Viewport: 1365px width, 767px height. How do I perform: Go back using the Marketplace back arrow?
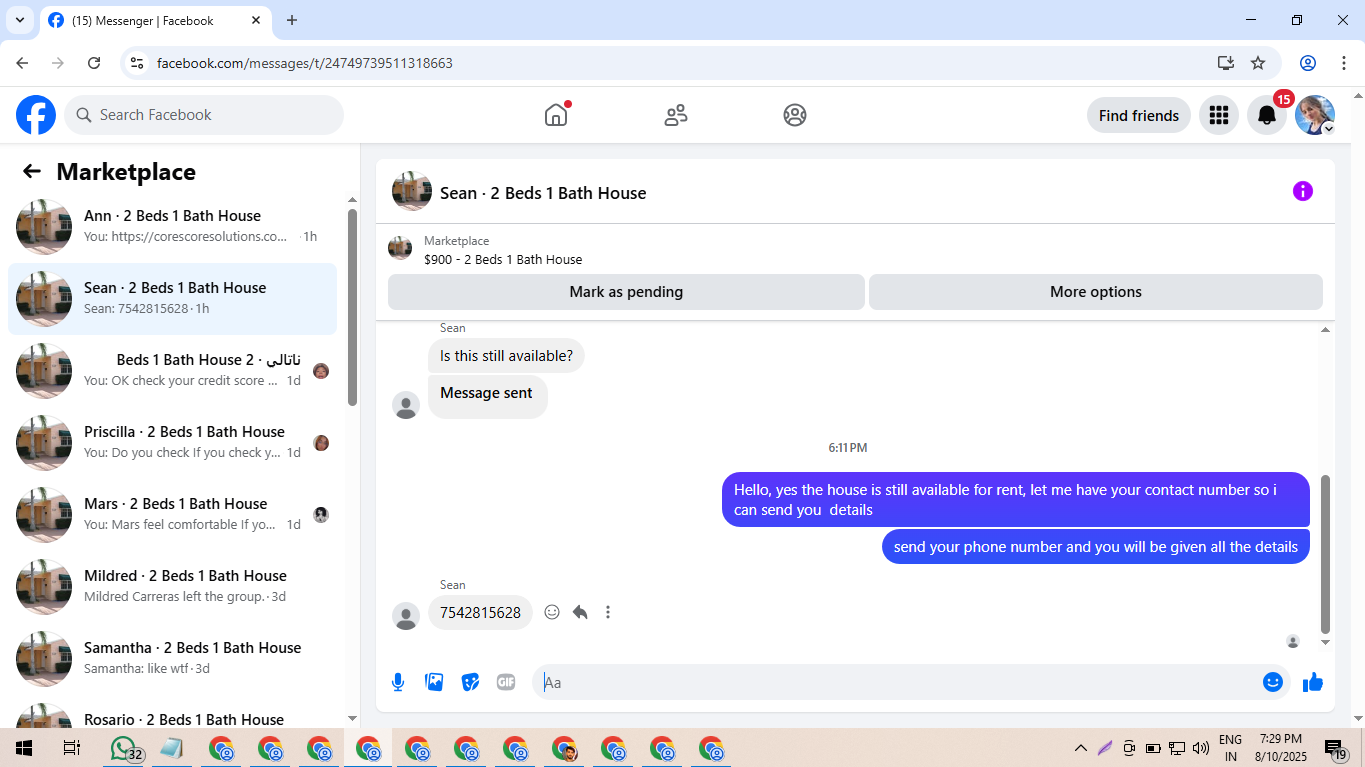32,172
